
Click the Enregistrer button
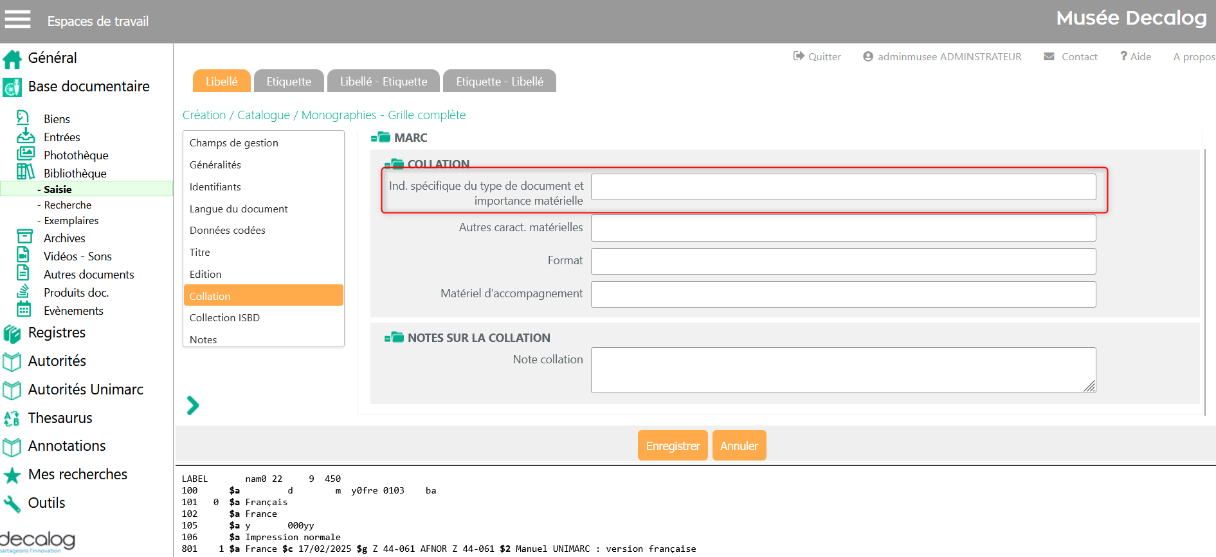[672, 446]
